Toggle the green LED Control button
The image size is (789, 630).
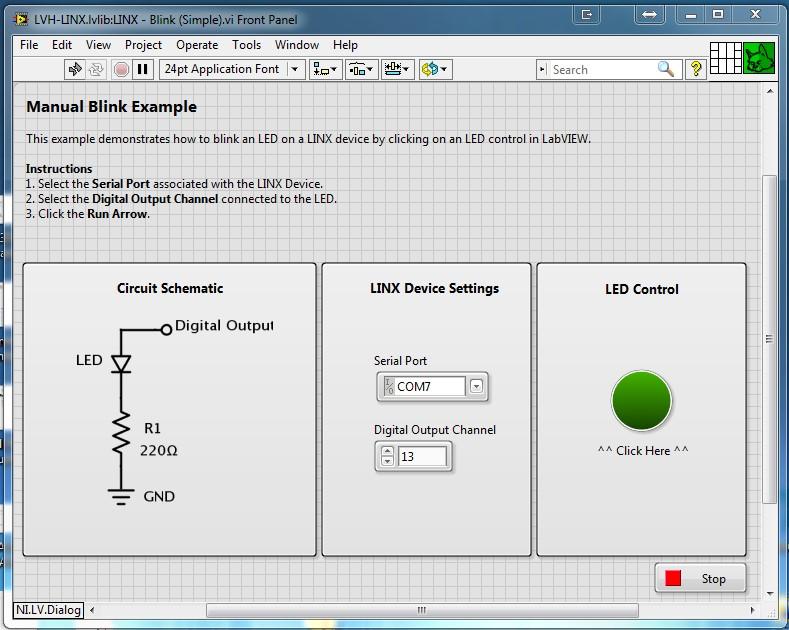click(641, 401)
